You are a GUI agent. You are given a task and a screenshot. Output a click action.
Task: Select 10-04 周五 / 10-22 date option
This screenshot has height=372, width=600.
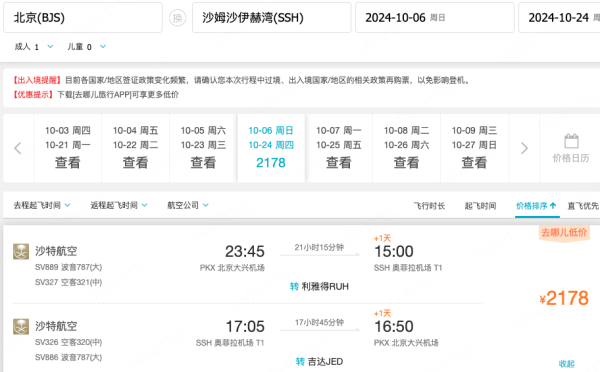pyautogui.click(x=135, y=148)
